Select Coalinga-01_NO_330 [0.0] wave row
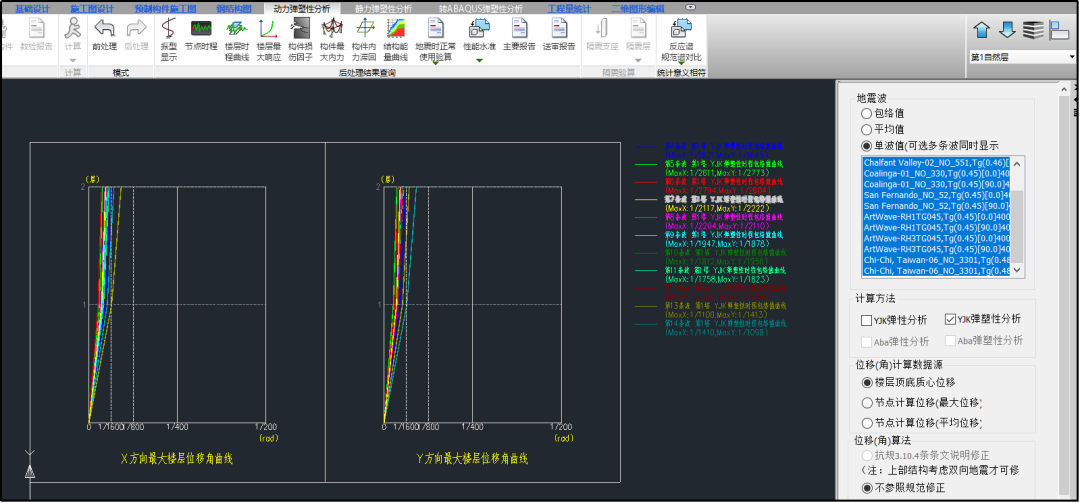 [x=936, y=174]
